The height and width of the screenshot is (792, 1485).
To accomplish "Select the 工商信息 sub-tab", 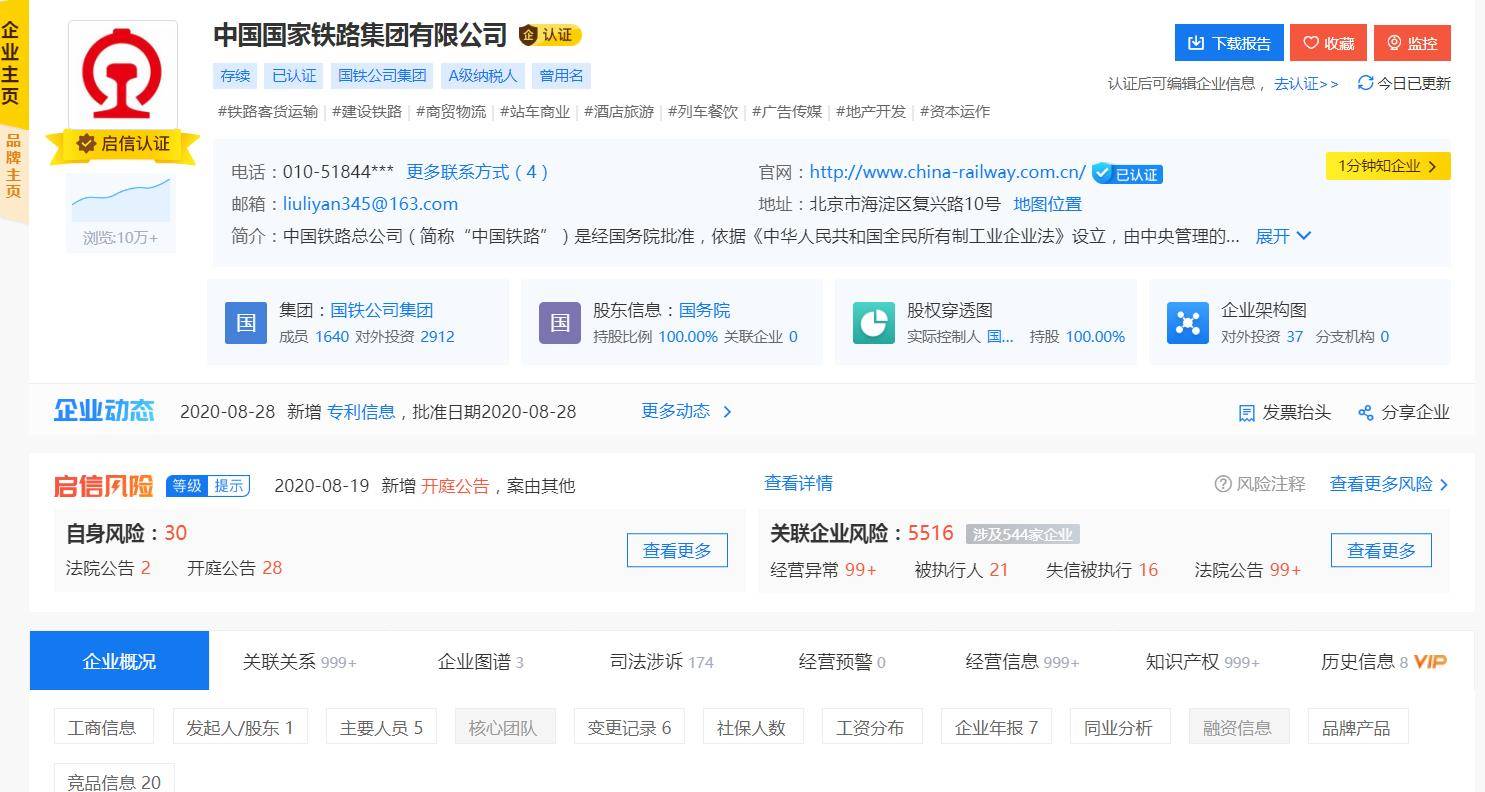I will pos(102,728).
